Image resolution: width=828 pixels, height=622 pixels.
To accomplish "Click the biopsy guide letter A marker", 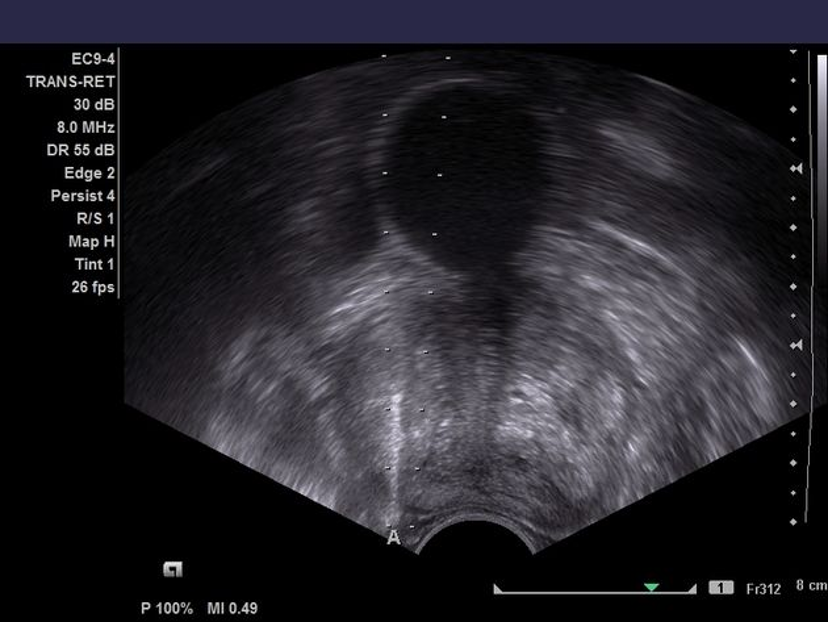I will (x=394, y=538).
